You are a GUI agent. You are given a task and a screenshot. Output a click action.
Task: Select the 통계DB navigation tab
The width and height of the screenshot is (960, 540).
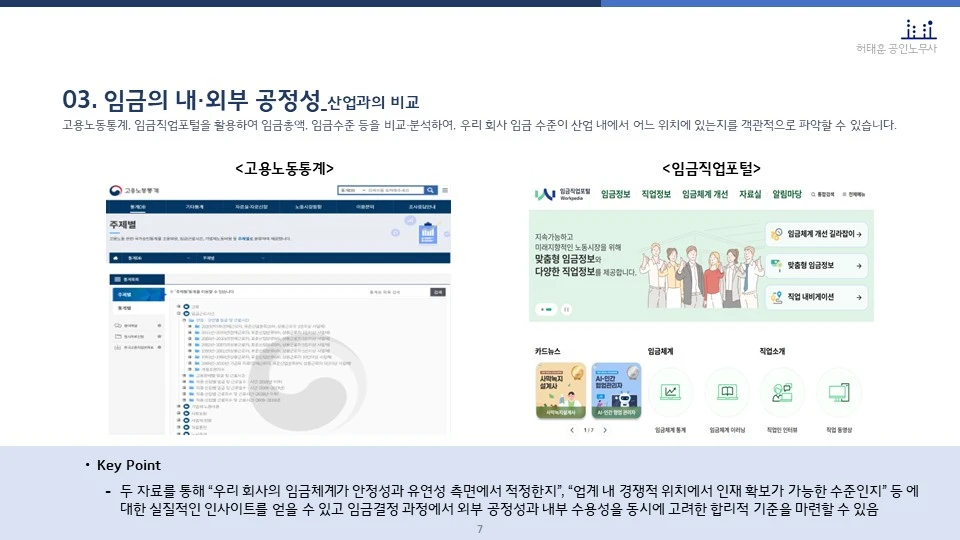click(x=138, y=207)
